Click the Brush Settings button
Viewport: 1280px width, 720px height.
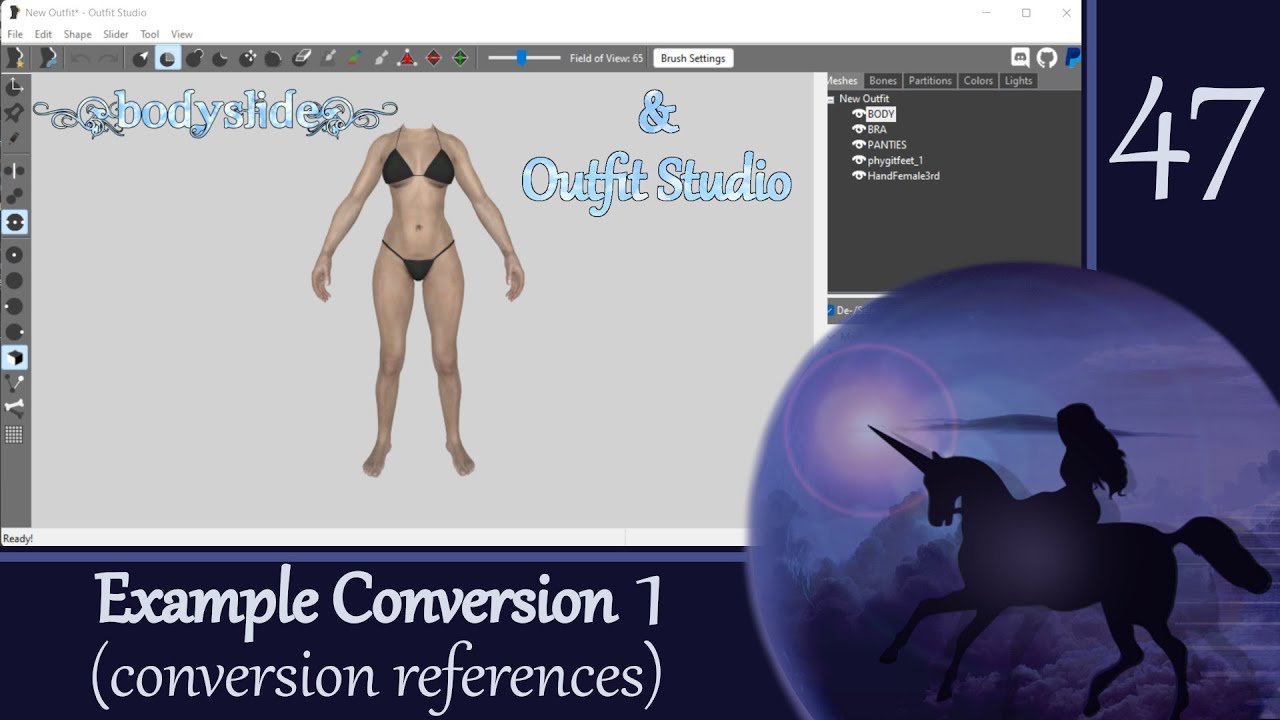point(693,58)
